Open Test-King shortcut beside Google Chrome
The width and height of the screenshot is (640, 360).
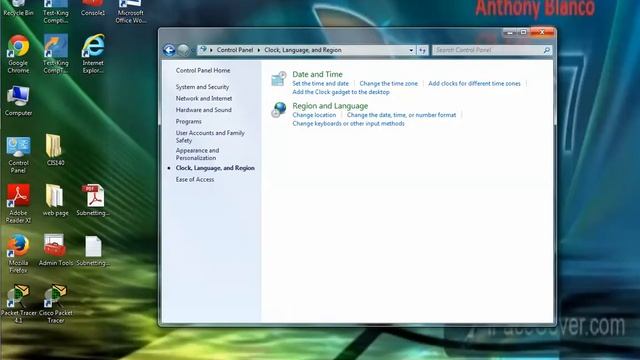[x=56, y=46]
